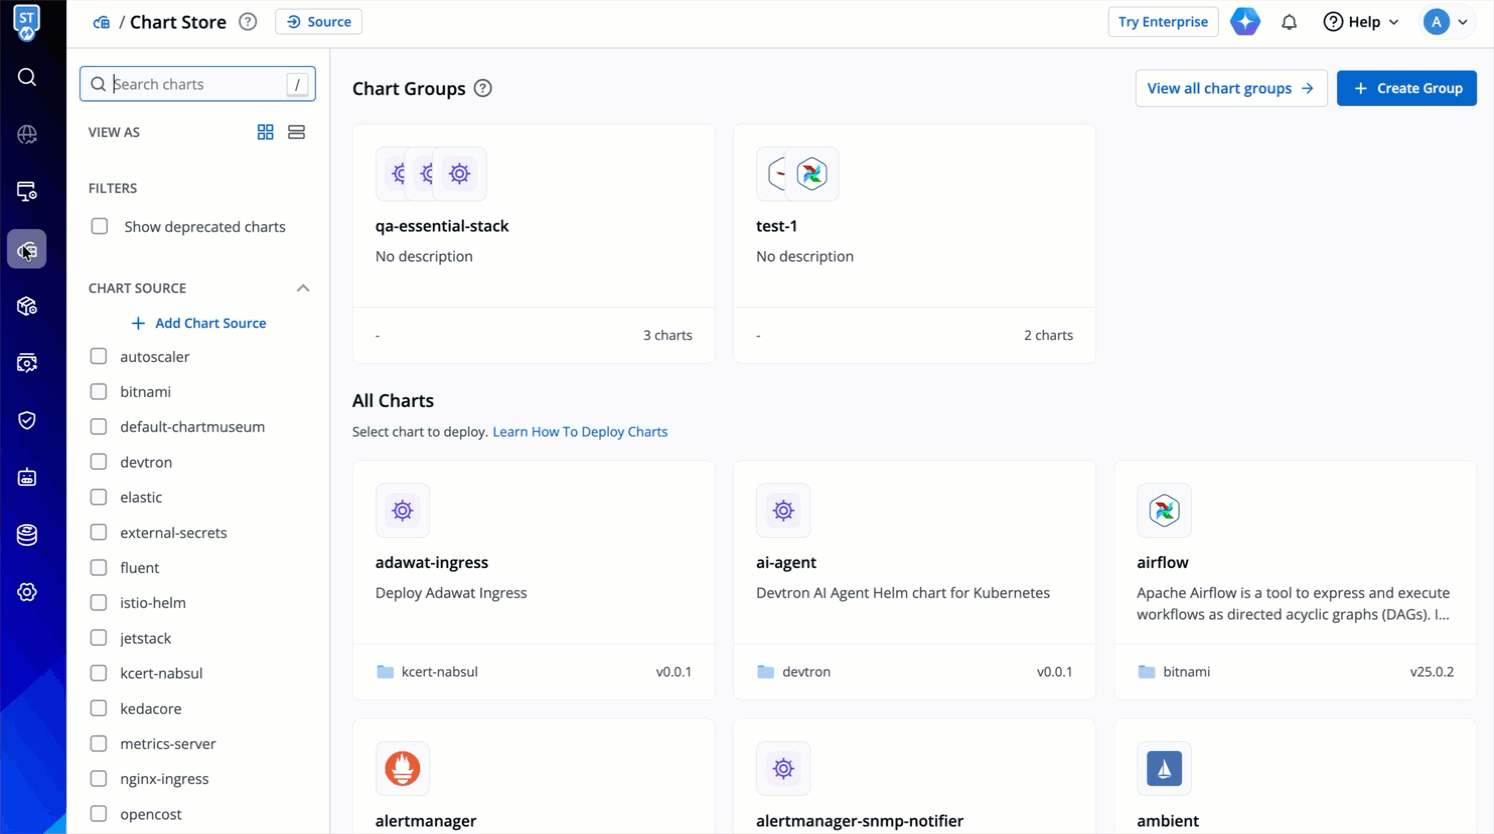Open global settings gear in sidebar
Screen dimensions: 1494x834
tap(27, 592)
